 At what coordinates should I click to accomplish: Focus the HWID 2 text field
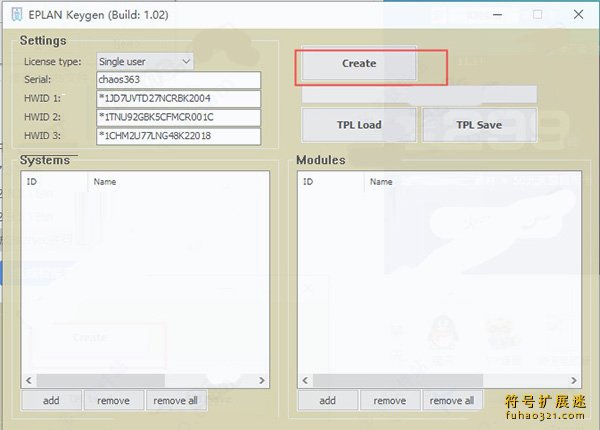point(178,117)
